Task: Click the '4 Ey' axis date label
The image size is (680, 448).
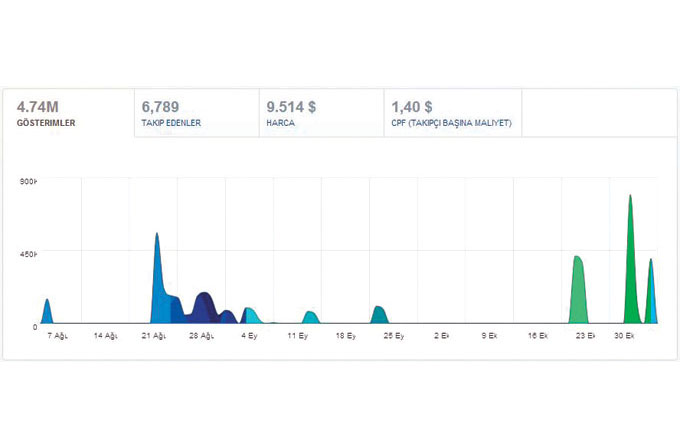Action: tap(249, 336)
